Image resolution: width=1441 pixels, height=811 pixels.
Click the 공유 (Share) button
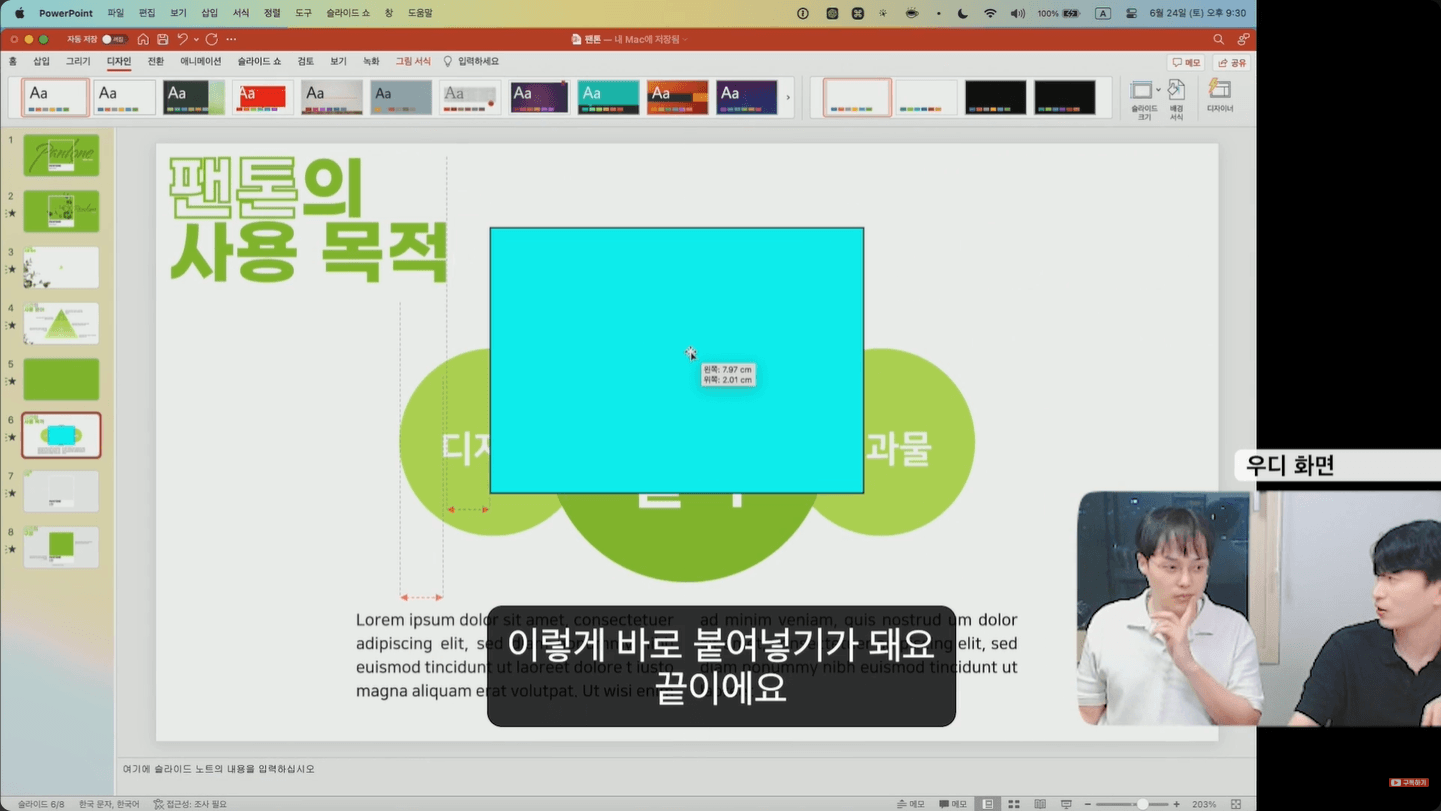click(1232, 63)
